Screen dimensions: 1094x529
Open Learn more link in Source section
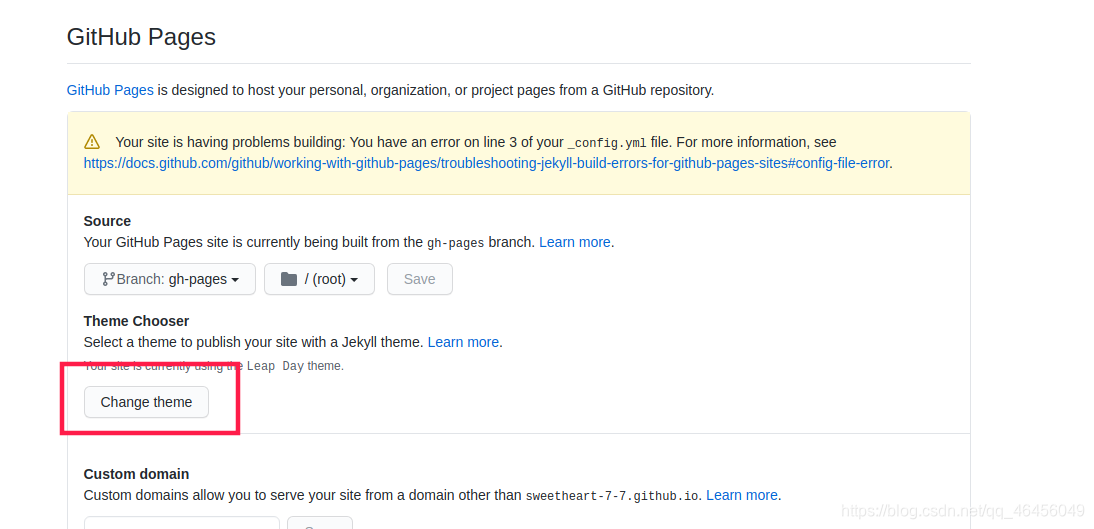pos(575,242)
